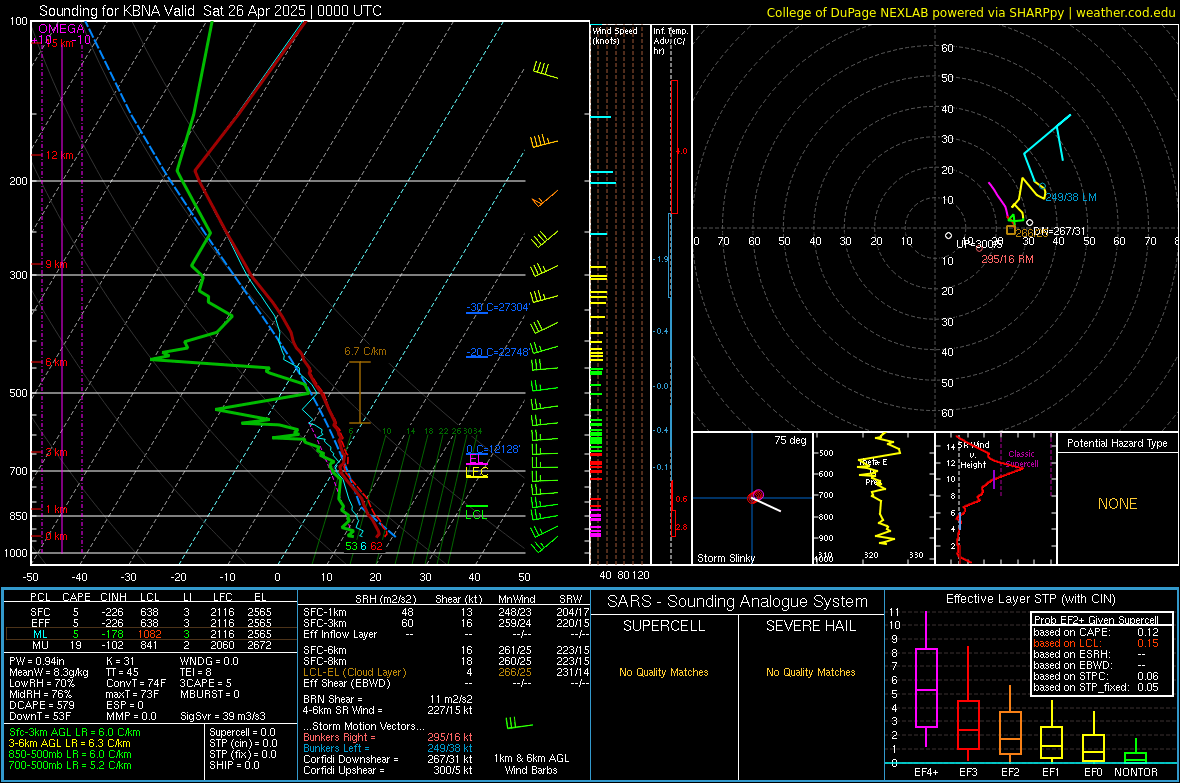The image size is (1180, 783).
Task: Click the 700-500mb LR value
Action: click(70, 765)
